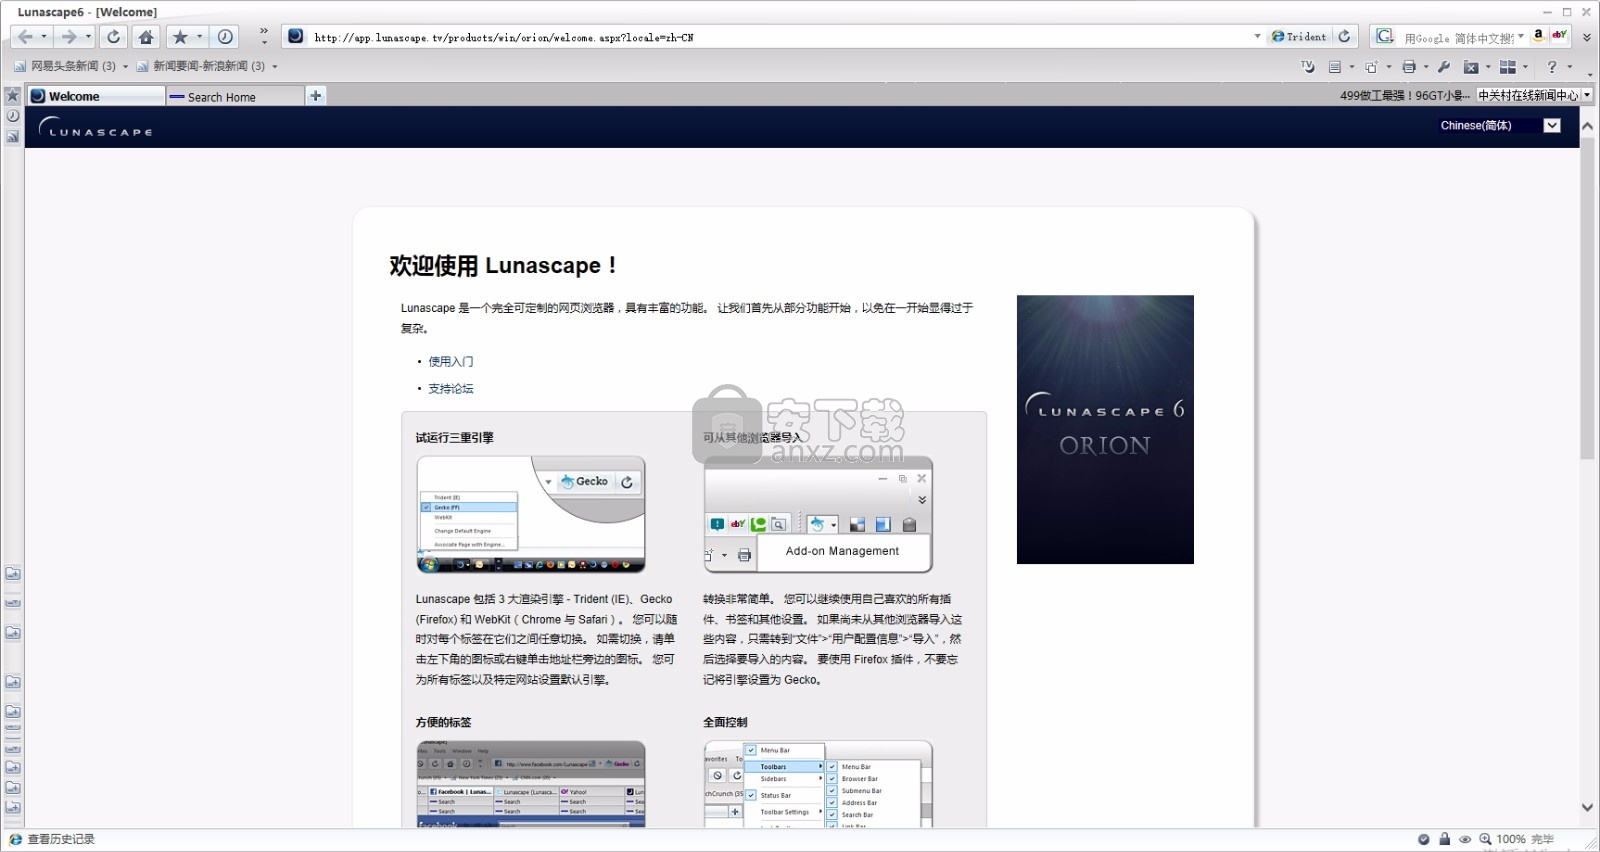Expand the help icon dropdown arrow
Screen dimensions: 1600x852
click(1570, 67)
